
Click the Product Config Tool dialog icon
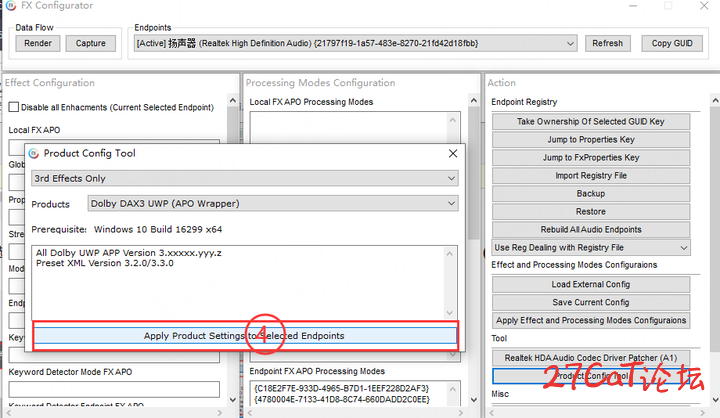[x=34, y=153]
